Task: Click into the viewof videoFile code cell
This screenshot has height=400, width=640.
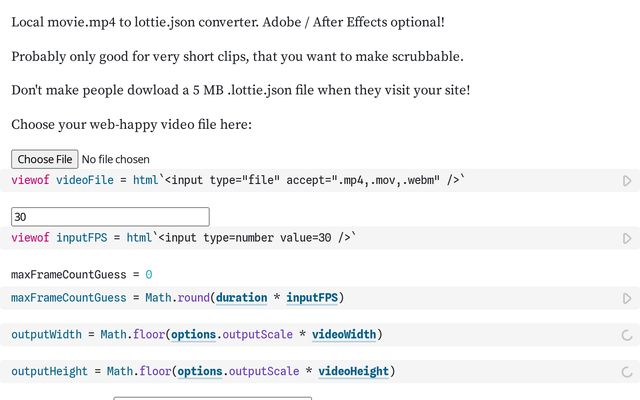Action: point(520,181)
